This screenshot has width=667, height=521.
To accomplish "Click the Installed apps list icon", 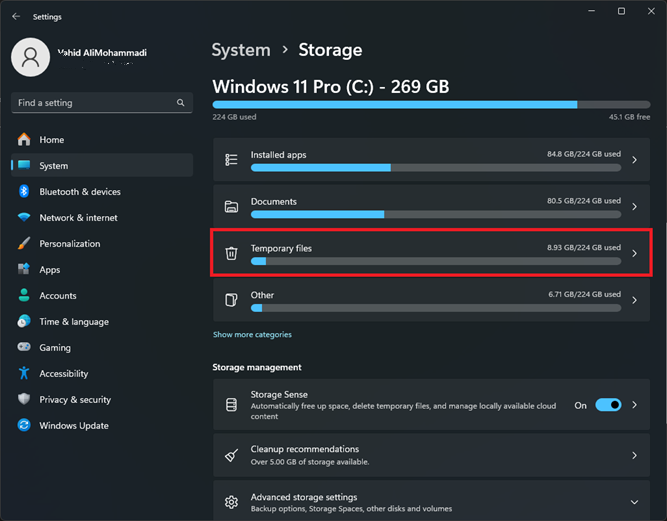I will (x=231, y=160).
